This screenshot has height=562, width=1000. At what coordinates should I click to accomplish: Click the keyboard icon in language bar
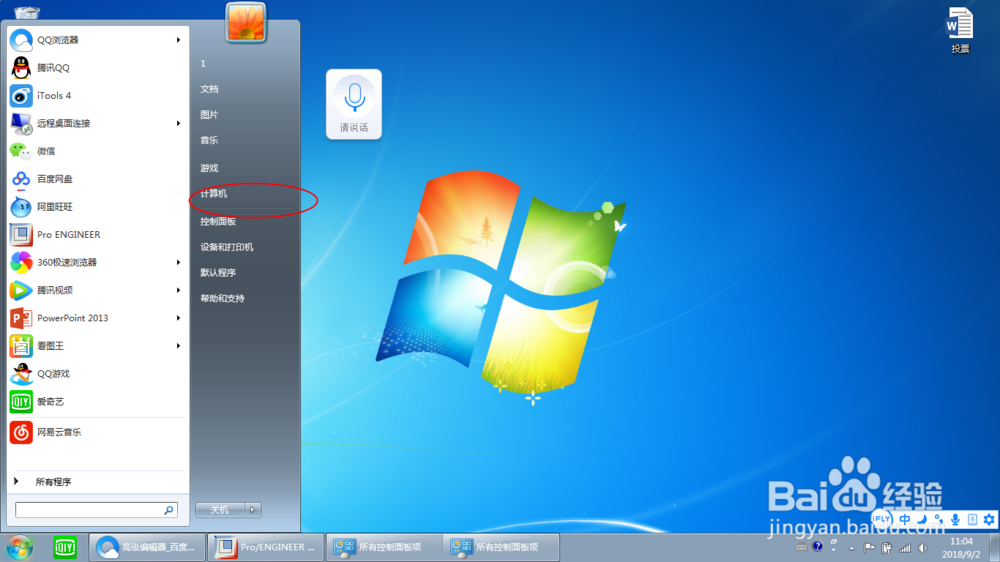point(802,547)
